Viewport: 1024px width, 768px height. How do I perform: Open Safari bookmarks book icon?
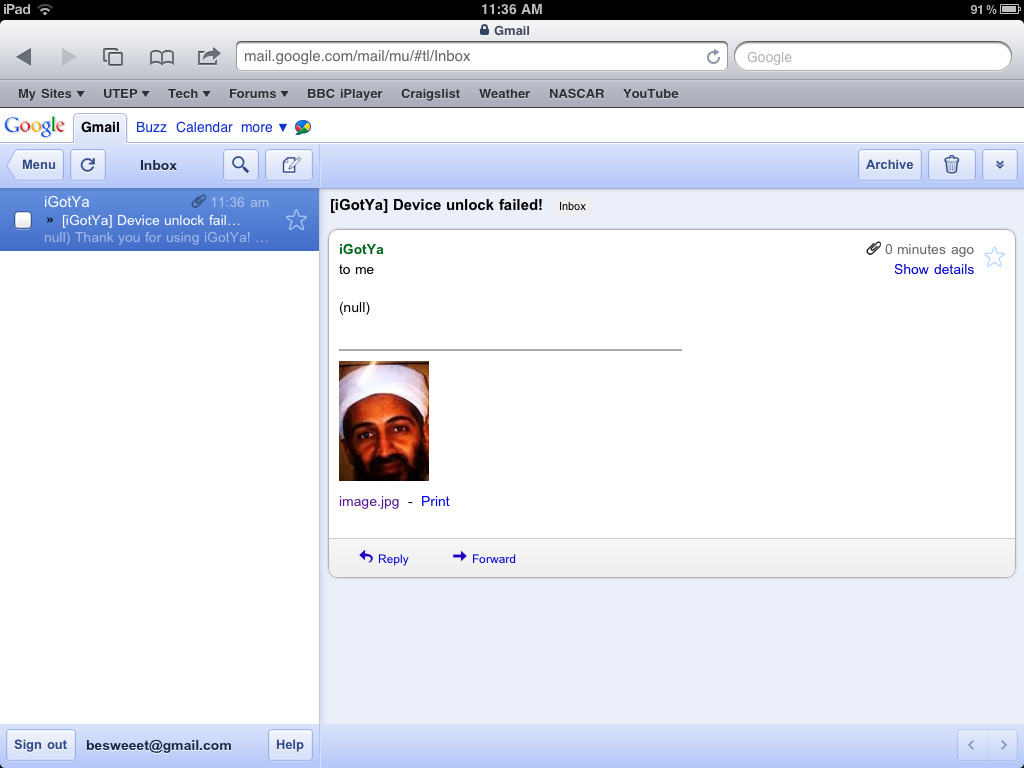coord(162,57)
